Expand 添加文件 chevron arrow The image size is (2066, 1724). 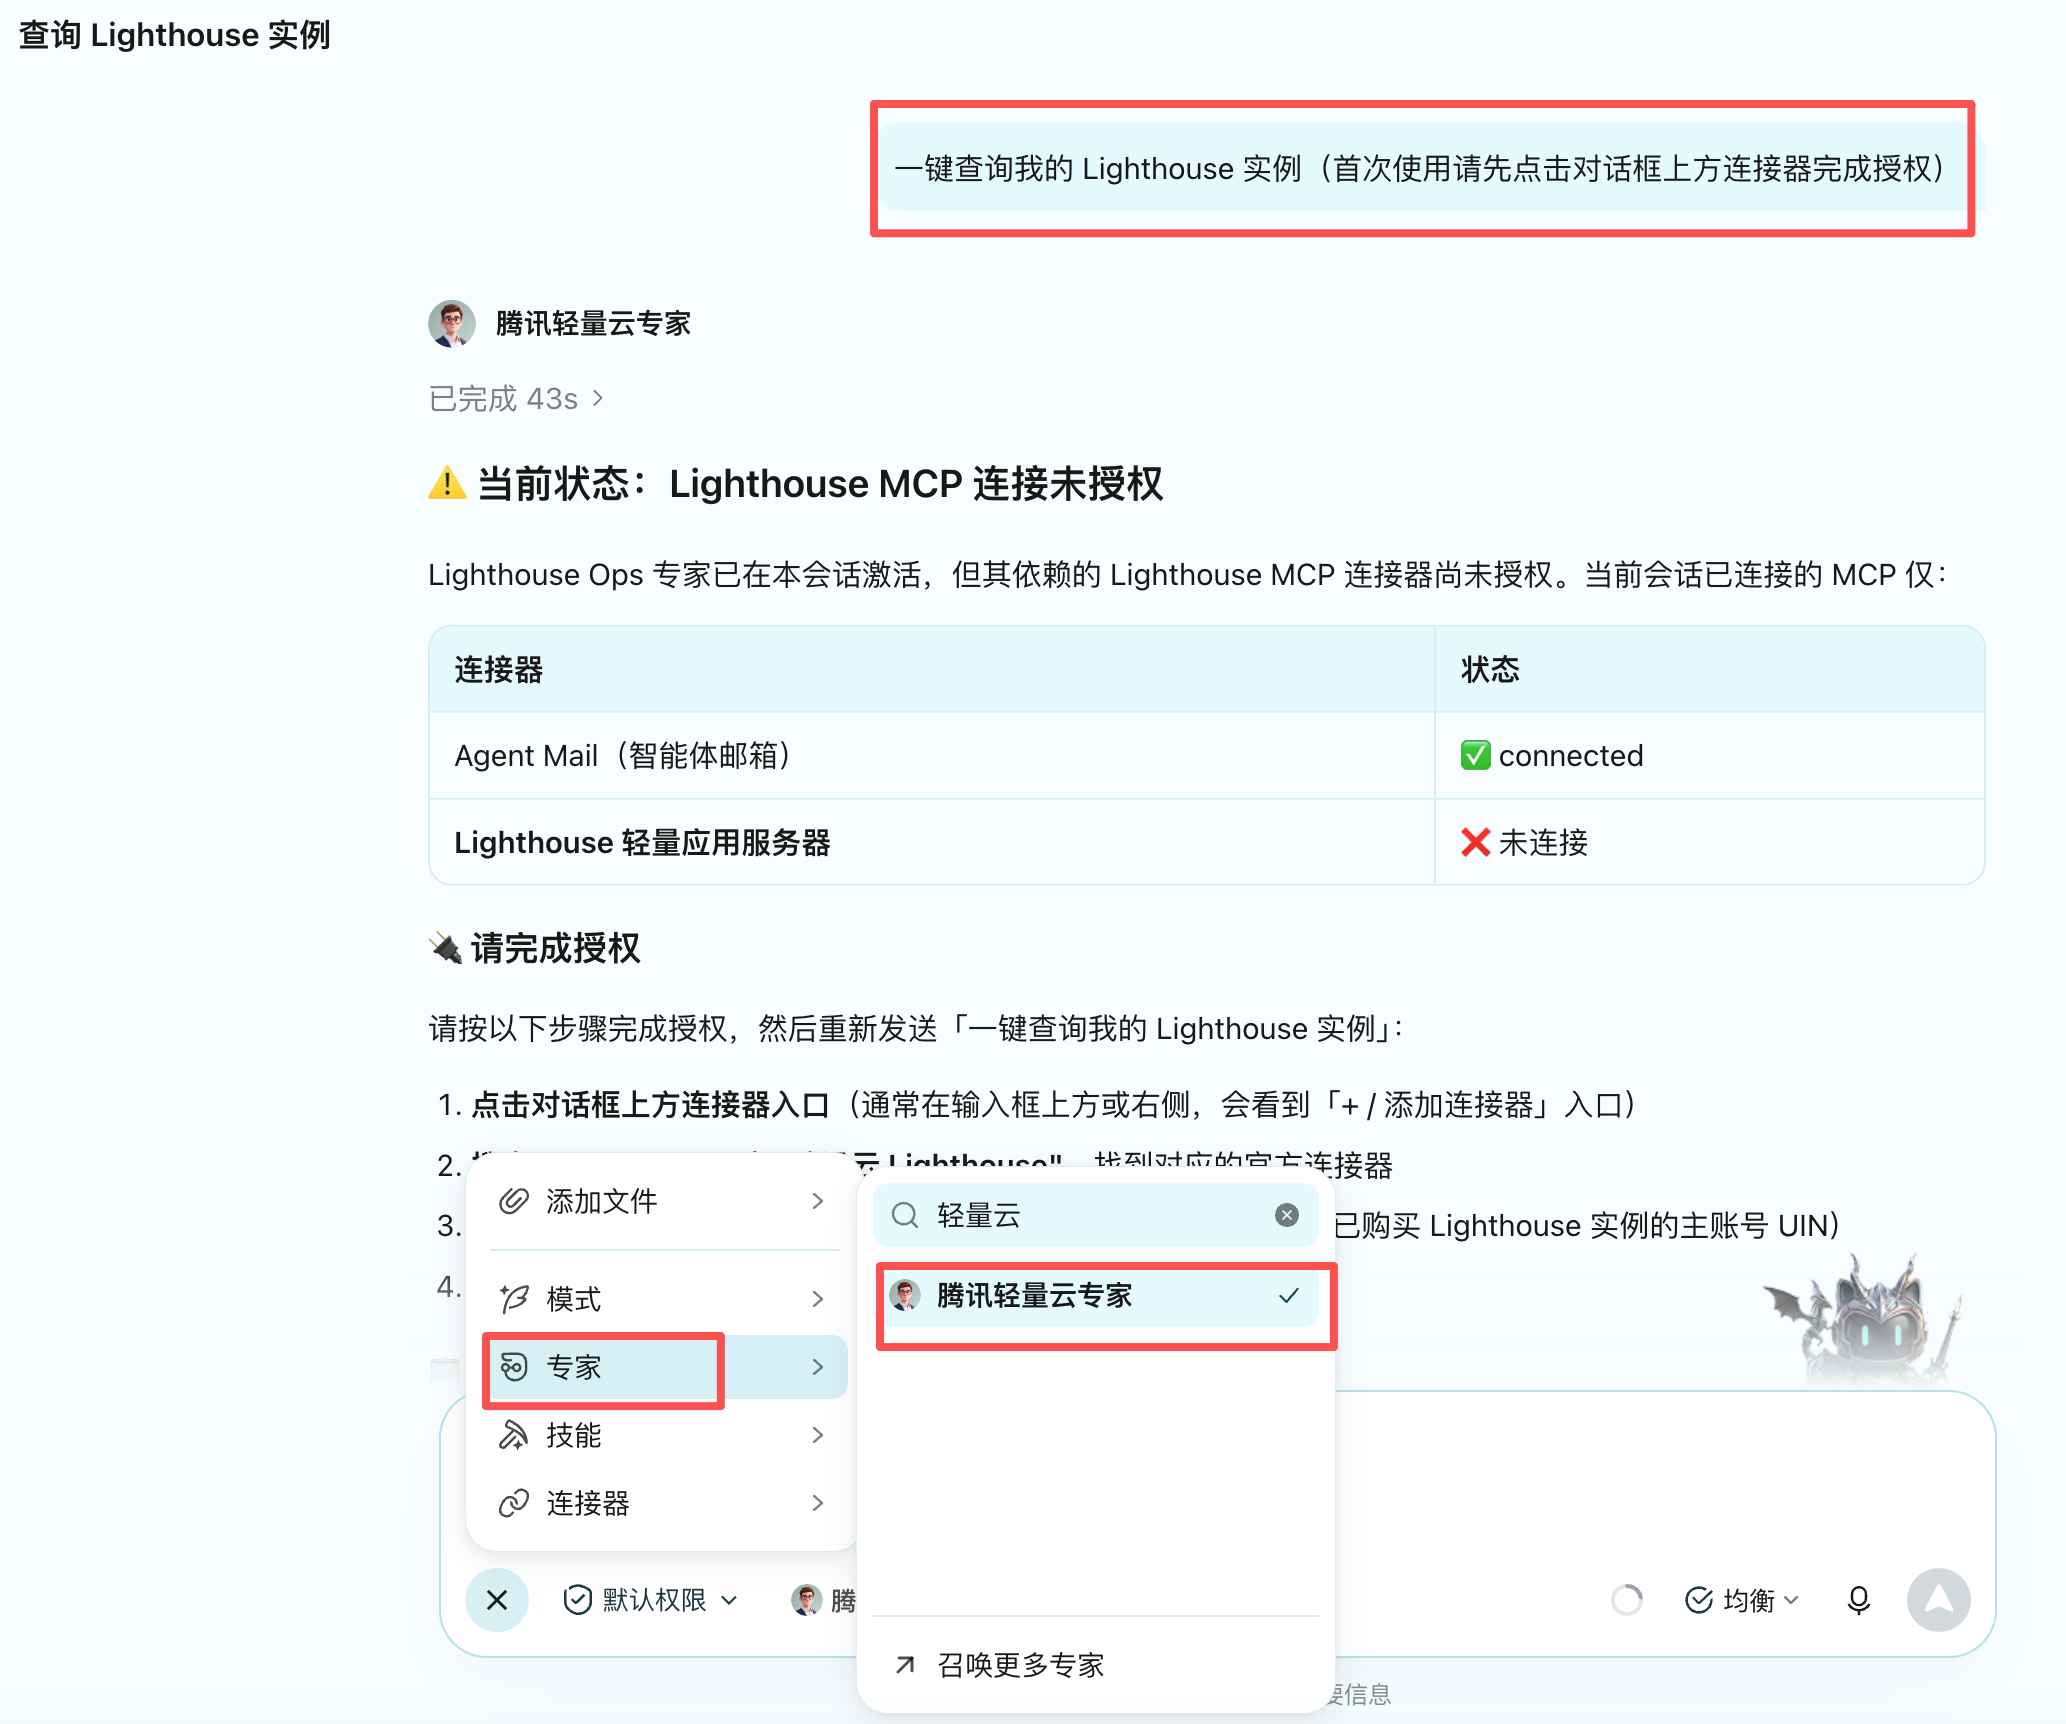pos(818,1201)
